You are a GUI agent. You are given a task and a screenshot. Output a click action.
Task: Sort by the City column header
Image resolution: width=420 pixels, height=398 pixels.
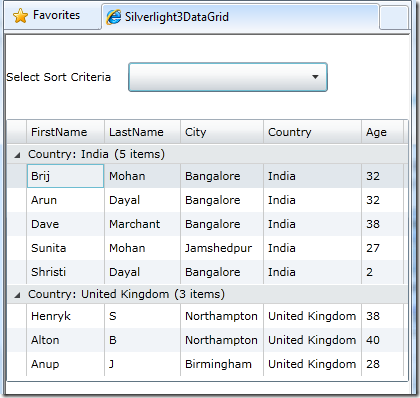[222, 132]
